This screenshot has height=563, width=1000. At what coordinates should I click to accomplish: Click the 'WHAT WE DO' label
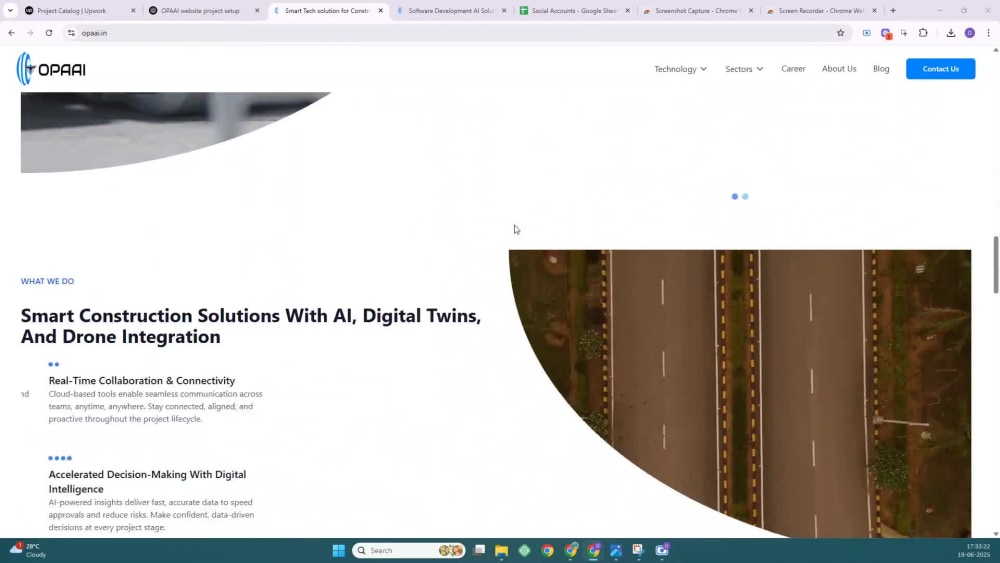(47, 281)
